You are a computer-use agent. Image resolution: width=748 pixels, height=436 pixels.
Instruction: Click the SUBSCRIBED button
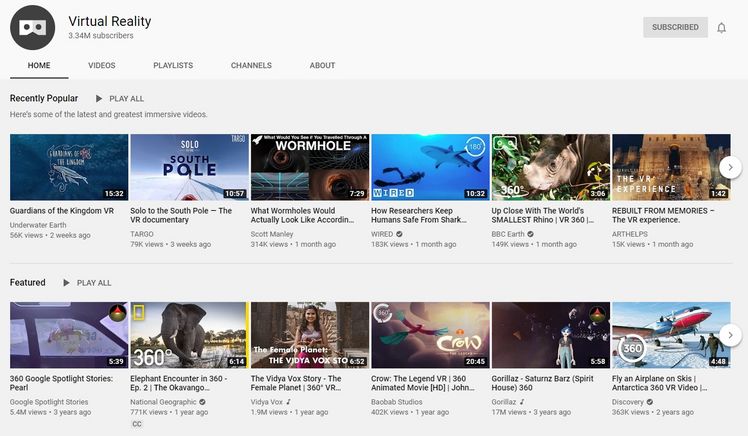(x=675, y=27)
